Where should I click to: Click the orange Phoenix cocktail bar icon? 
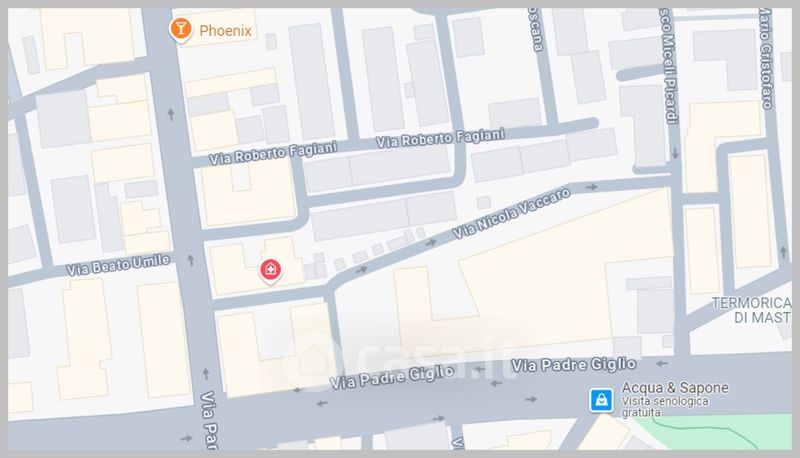[x=180, y=30]
